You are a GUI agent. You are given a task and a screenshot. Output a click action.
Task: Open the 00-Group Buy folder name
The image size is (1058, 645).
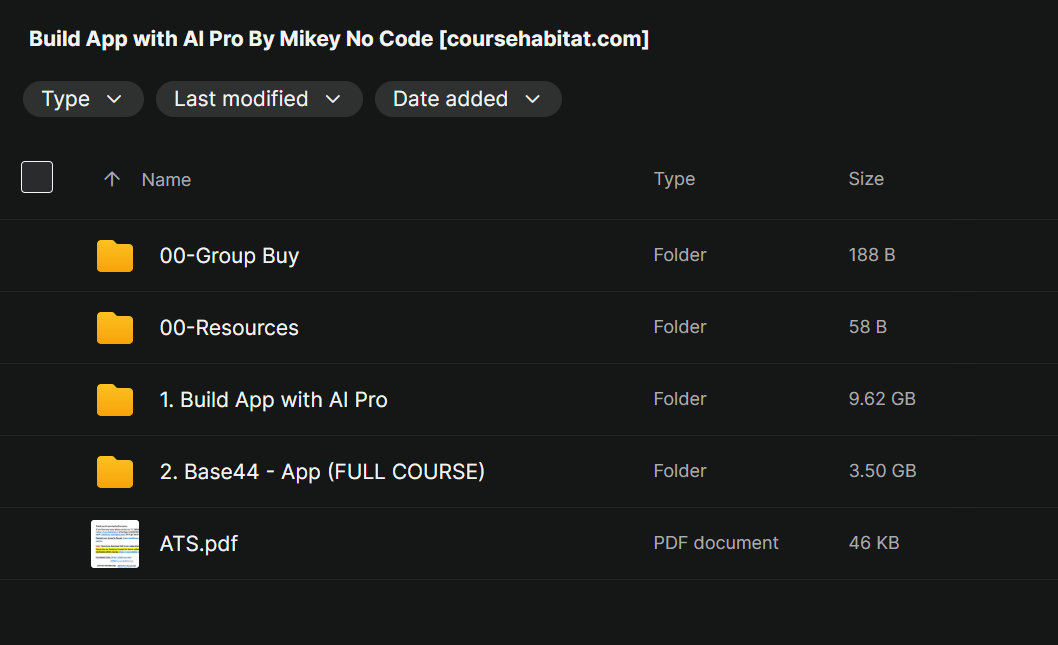(229, 256)
